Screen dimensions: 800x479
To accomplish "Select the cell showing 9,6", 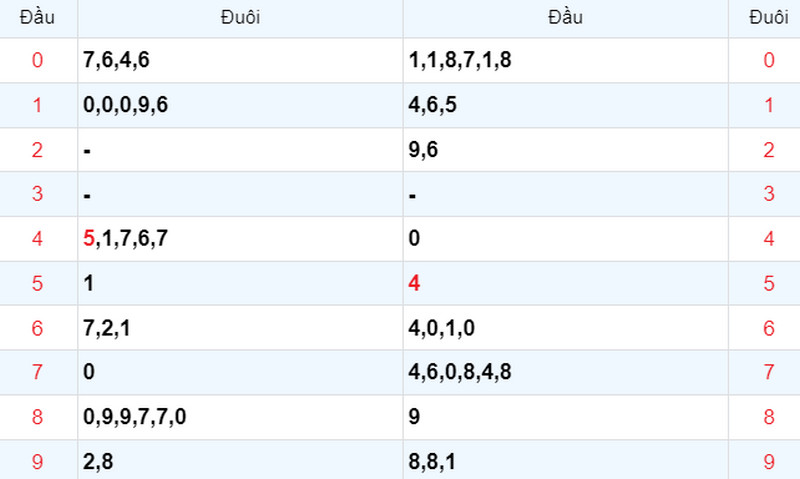I will (x=565, y=150).
